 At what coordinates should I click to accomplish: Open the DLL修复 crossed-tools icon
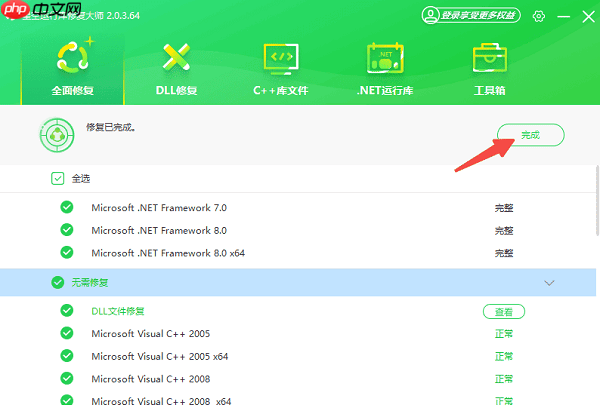click(x=176, y=57)
